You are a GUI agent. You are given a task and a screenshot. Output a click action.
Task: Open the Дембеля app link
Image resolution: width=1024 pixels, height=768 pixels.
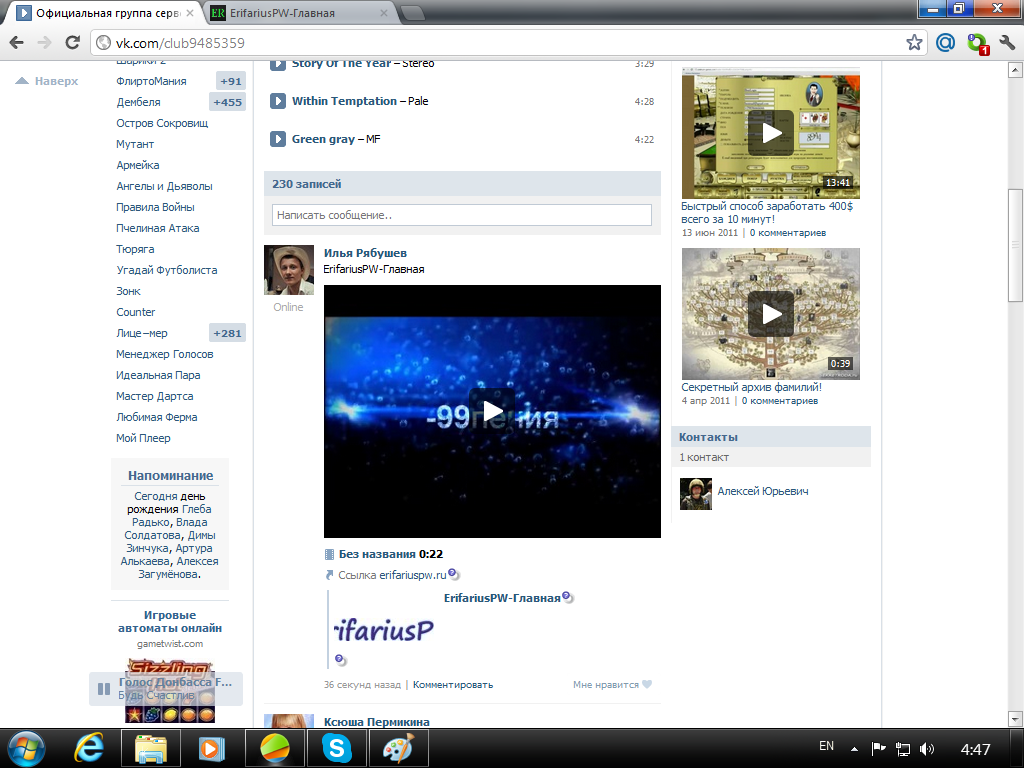pyautogui.click(x=138, y=102)
